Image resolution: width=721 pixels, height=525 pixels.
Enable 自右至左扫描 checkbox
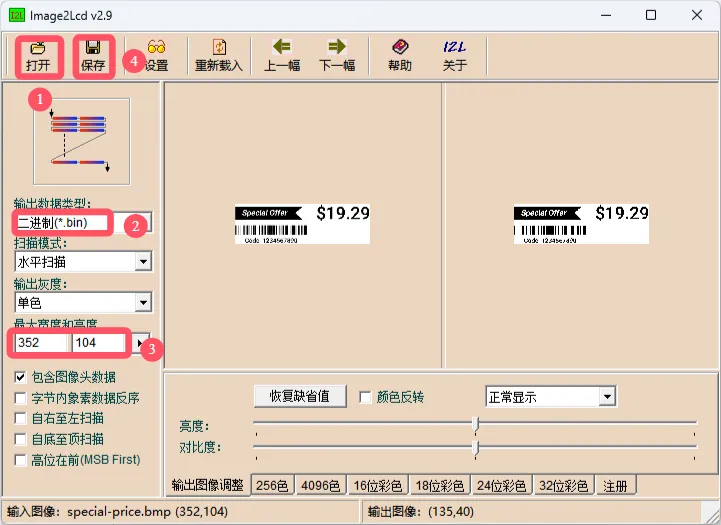[x=20, y=418]
